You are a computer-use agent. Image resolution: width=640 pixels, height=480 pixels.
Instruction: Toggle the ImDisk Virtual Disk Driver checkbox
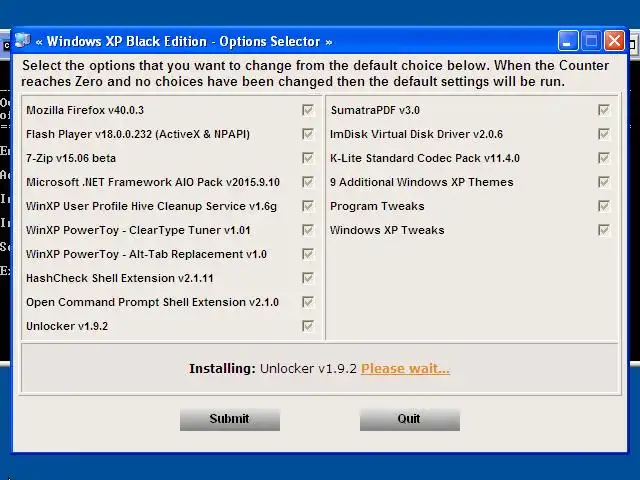[x=604, y=134]
